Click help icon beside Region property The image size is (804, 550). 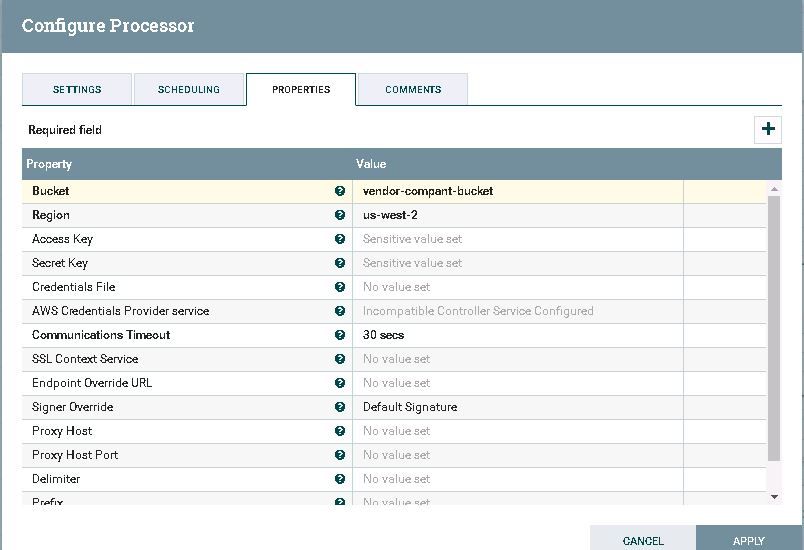coord(340,215)
